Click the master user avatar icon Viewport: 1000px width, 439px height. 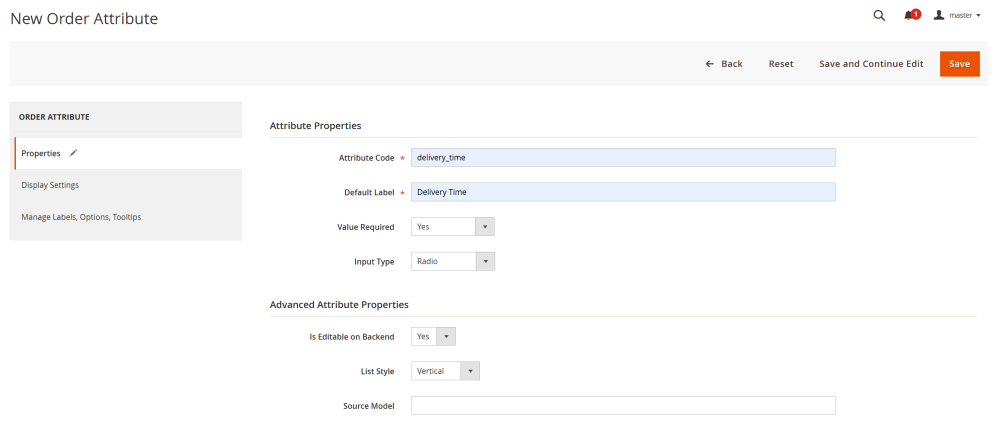click(x=939, y=15)
